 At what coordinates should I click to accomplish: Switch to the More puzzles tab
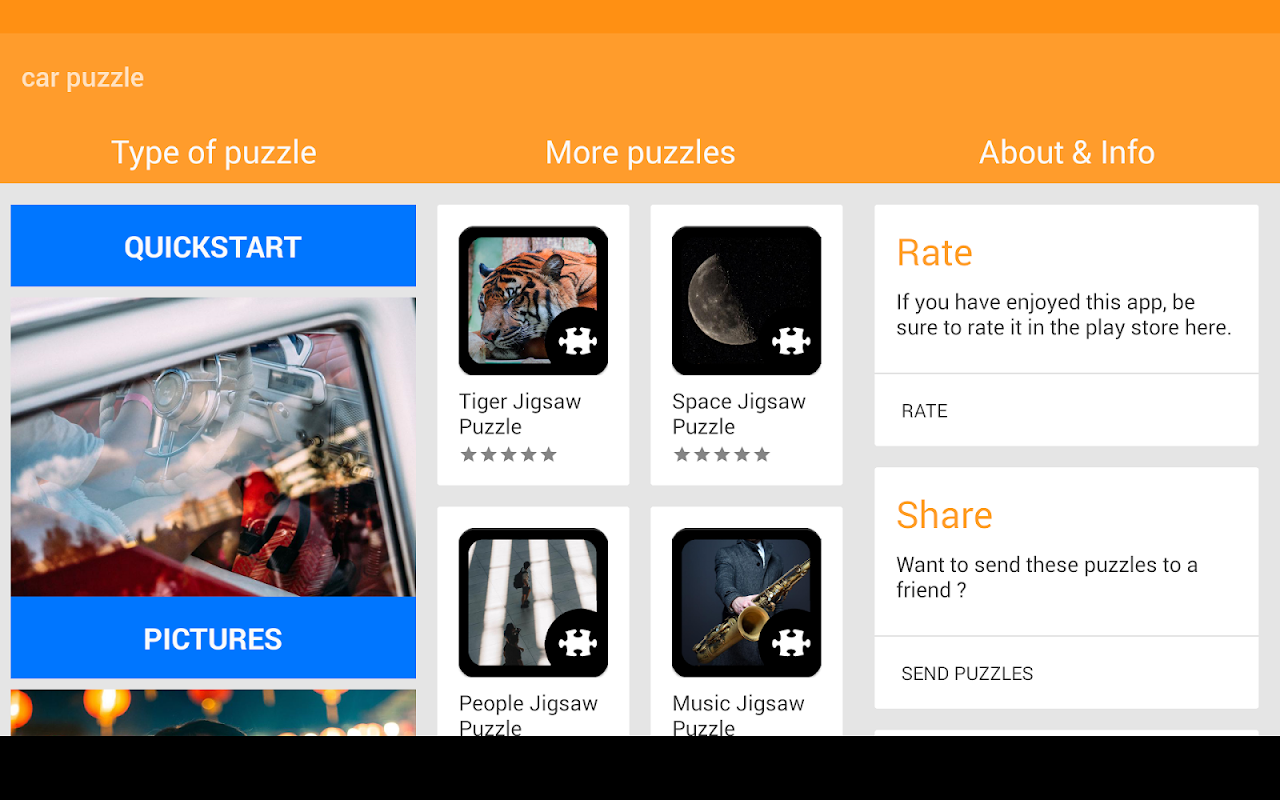click(640, 152)
